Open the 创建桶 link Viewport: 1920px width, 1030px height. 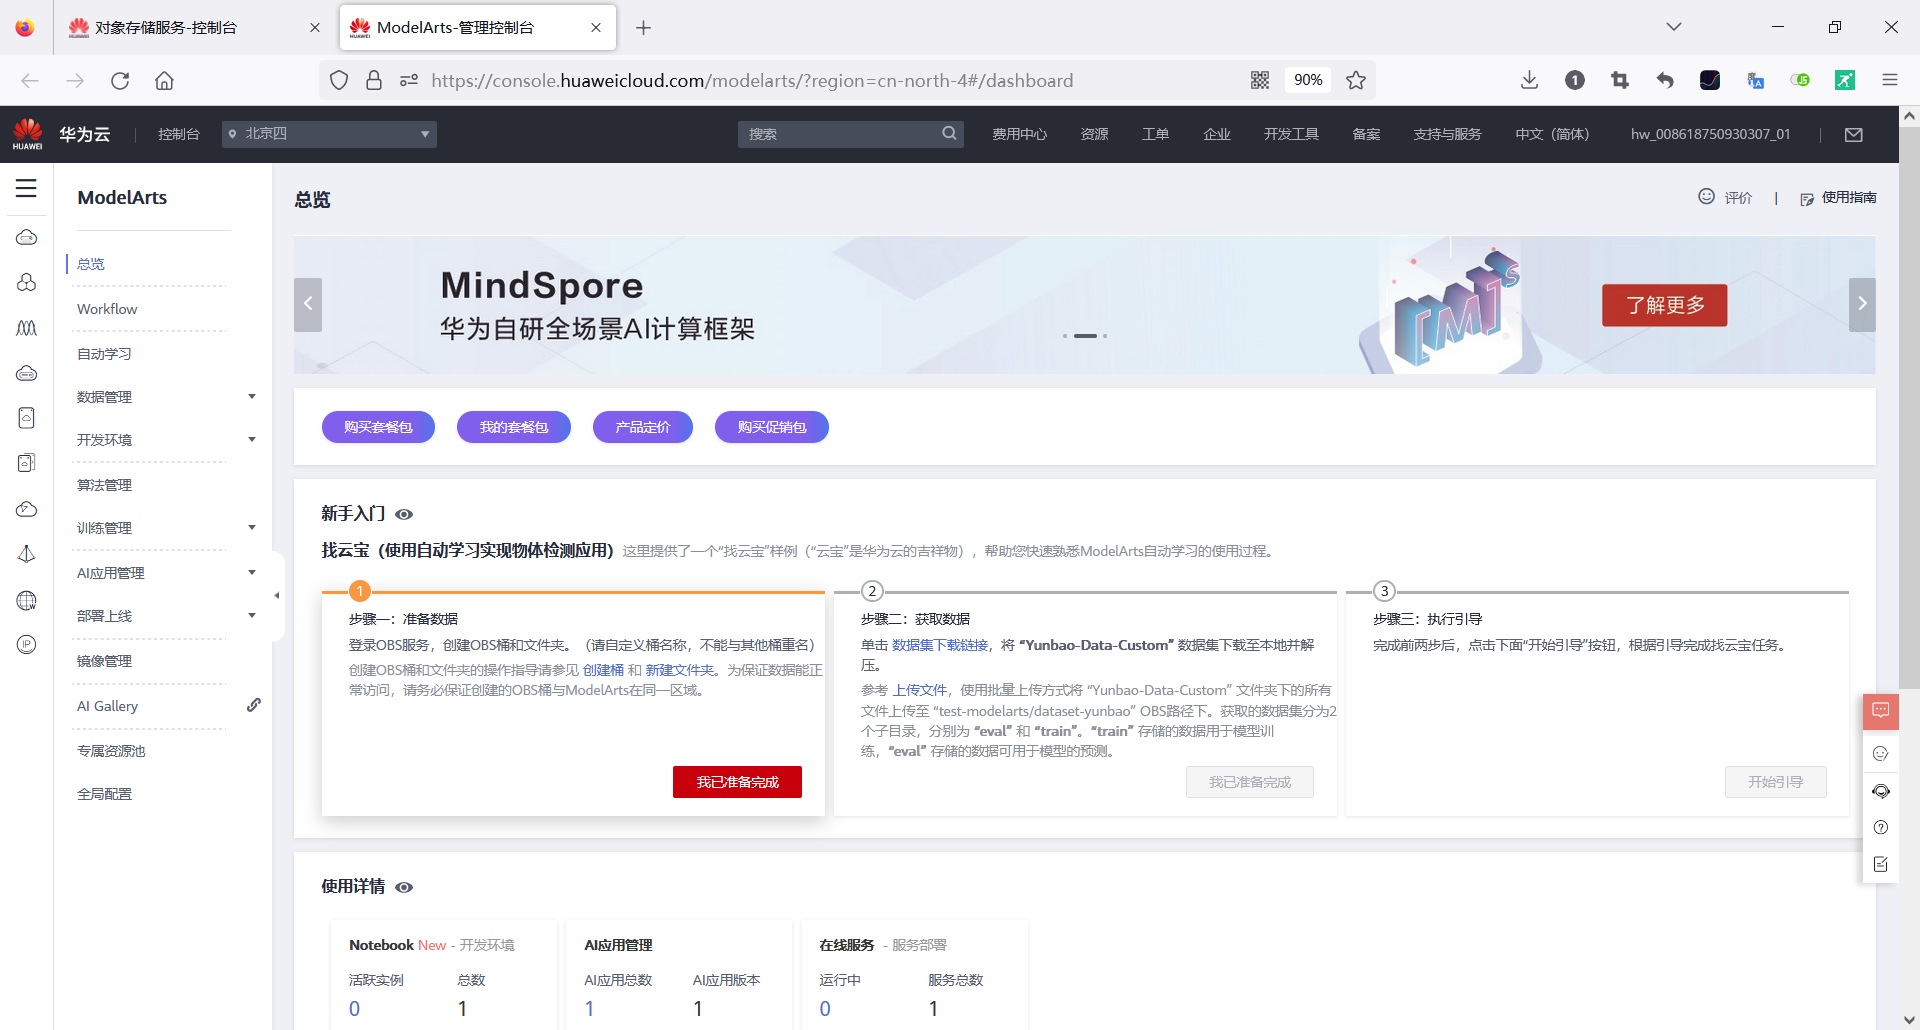603,670
